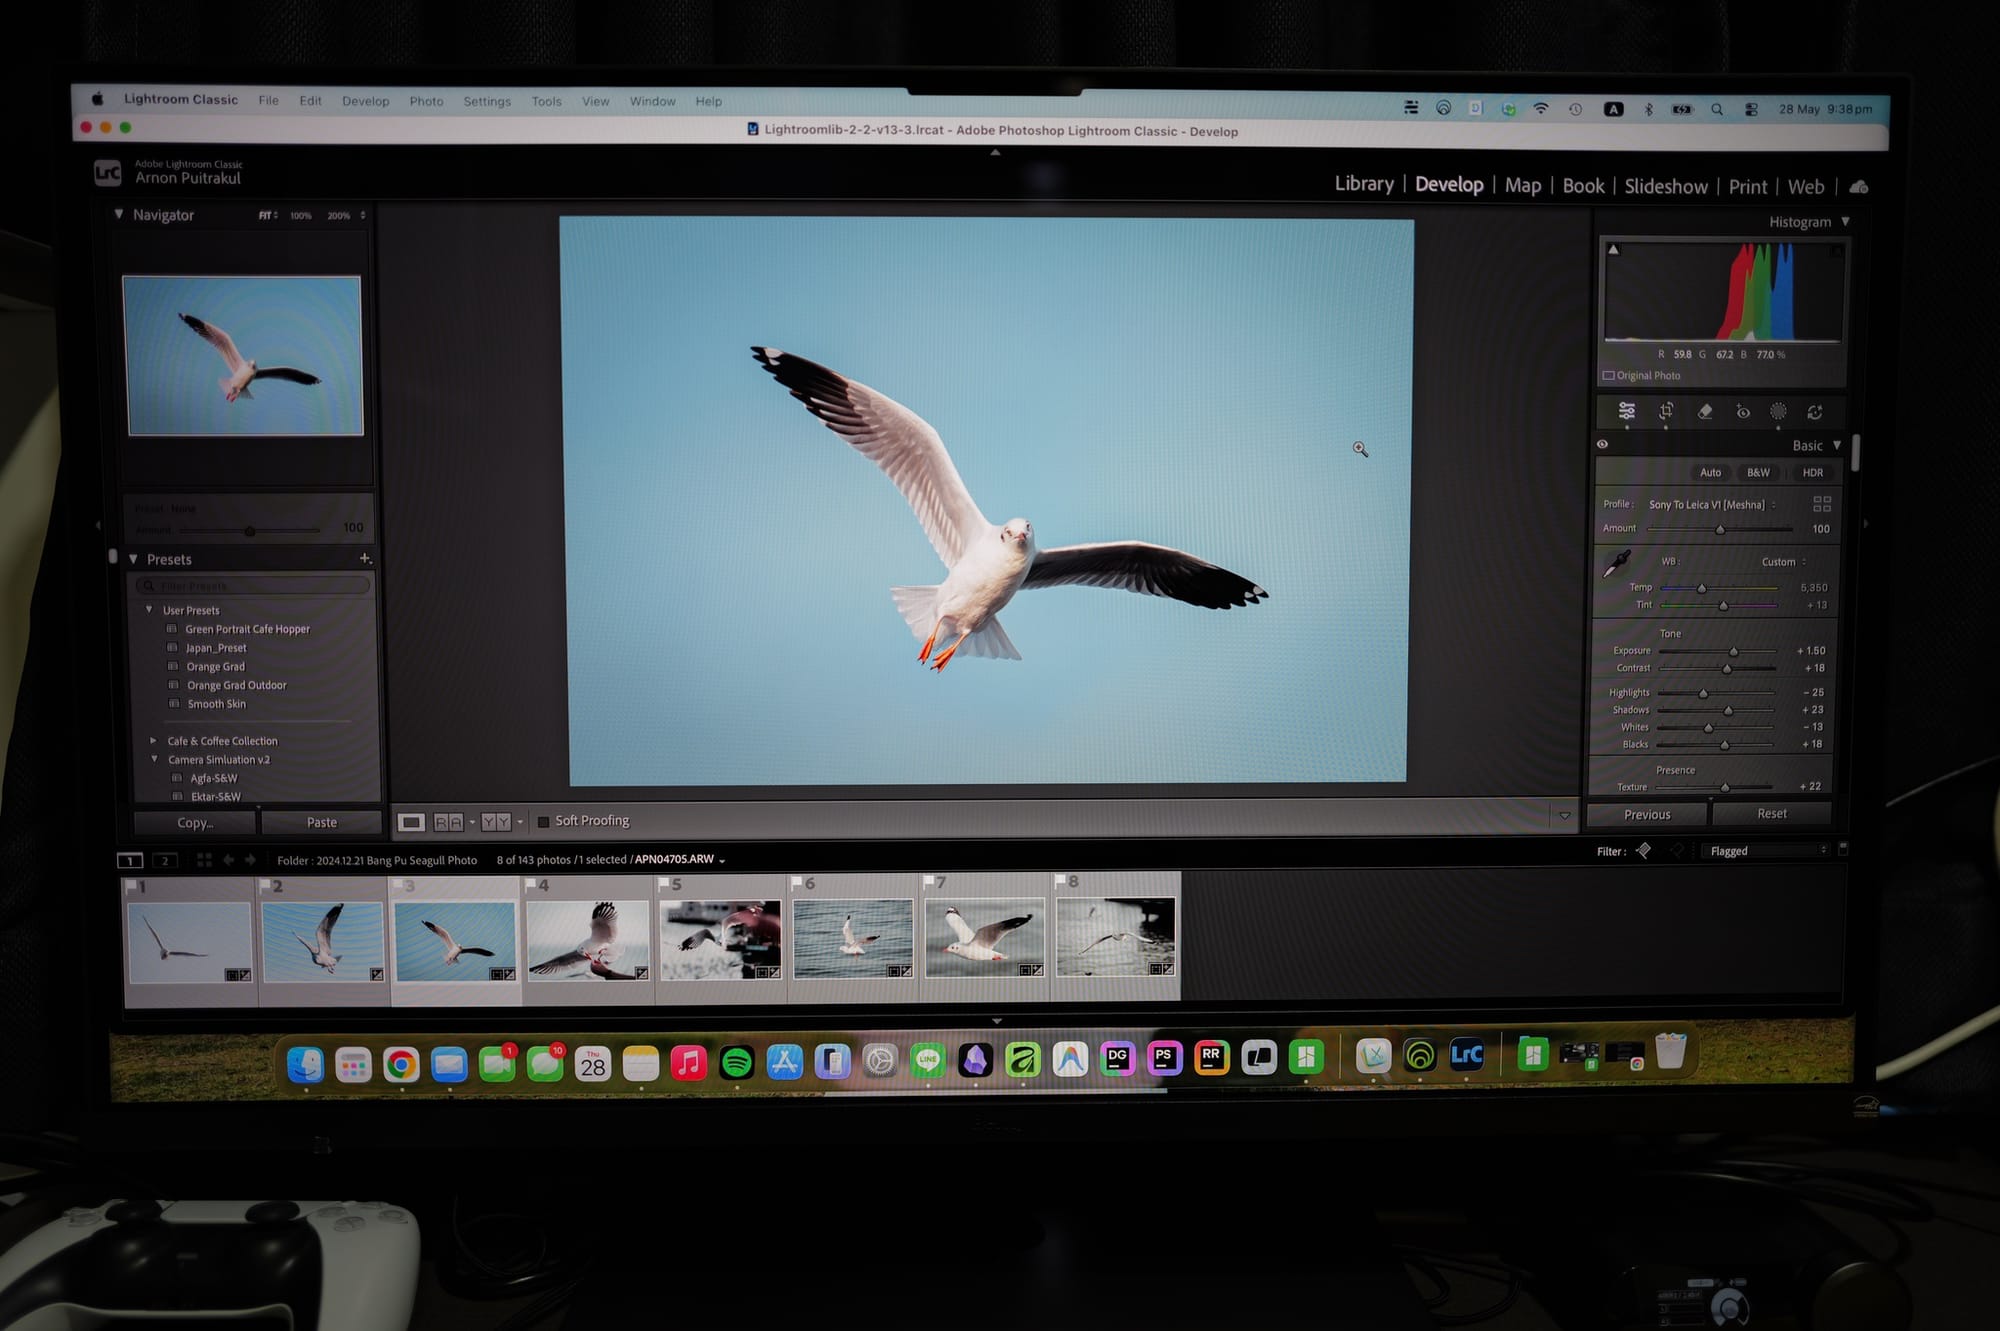Switch to the Map module
Screen dimensions: 2000x1331
pos(1523,186)
